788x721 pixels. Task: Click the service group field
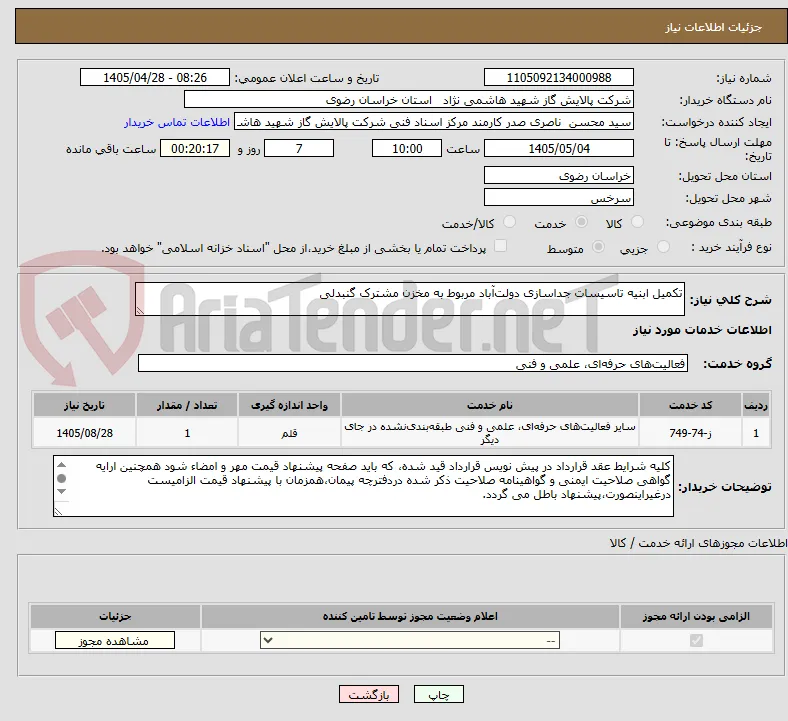(x=413, y=363)
